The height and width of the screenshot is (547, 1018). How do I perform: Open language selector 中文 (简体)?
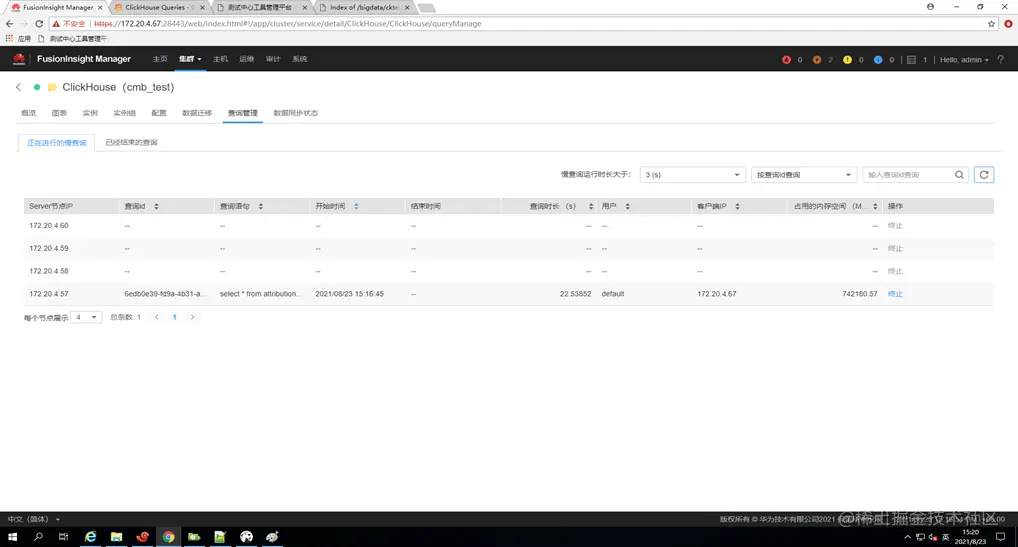click(34, 519)
